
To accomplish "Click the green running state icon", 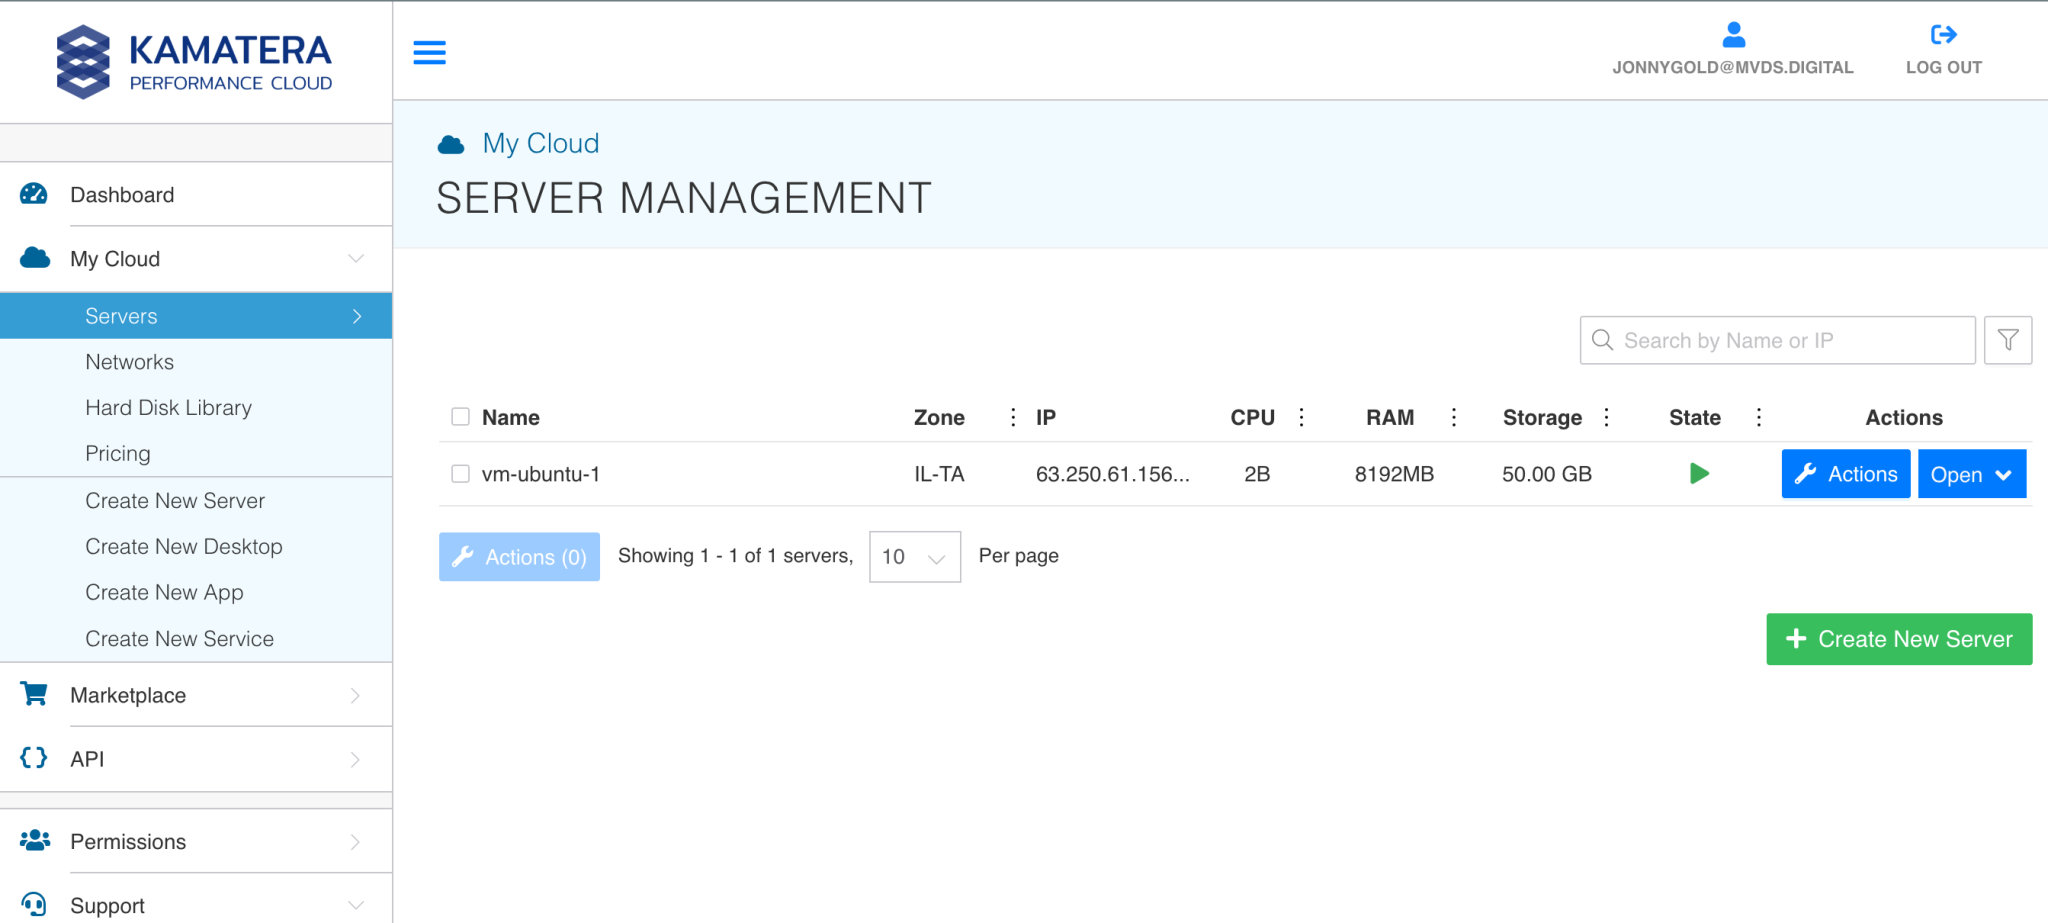I will tap(1699, 473).
